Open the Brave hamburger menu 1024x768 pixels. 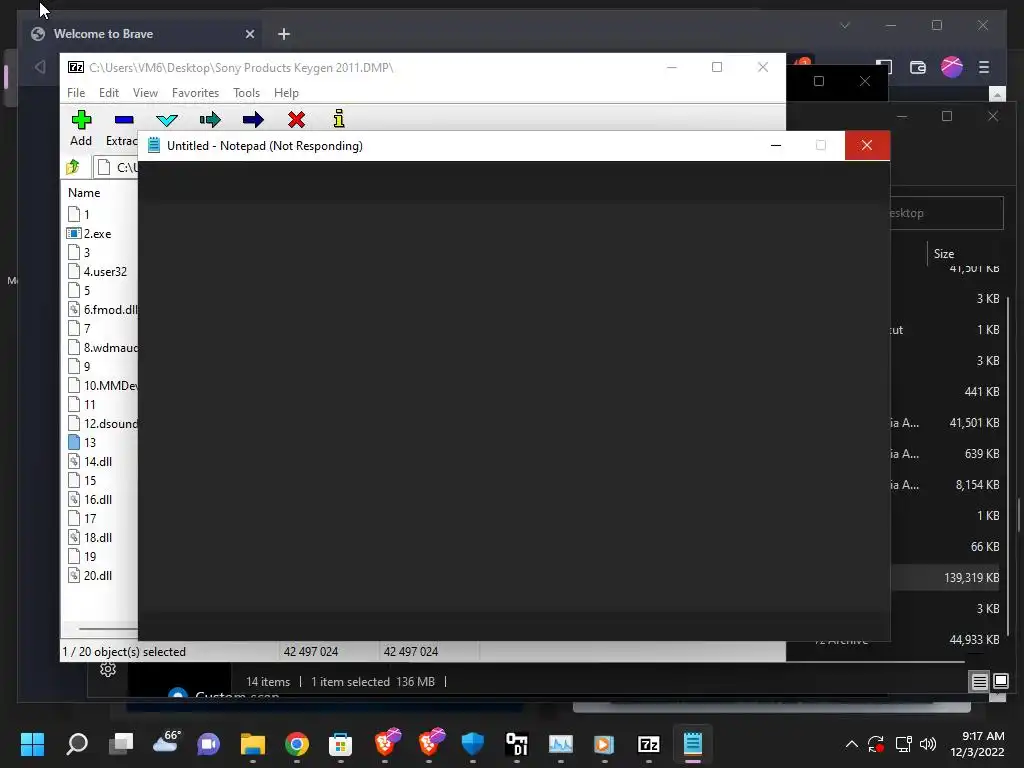(x=984, y=67)
